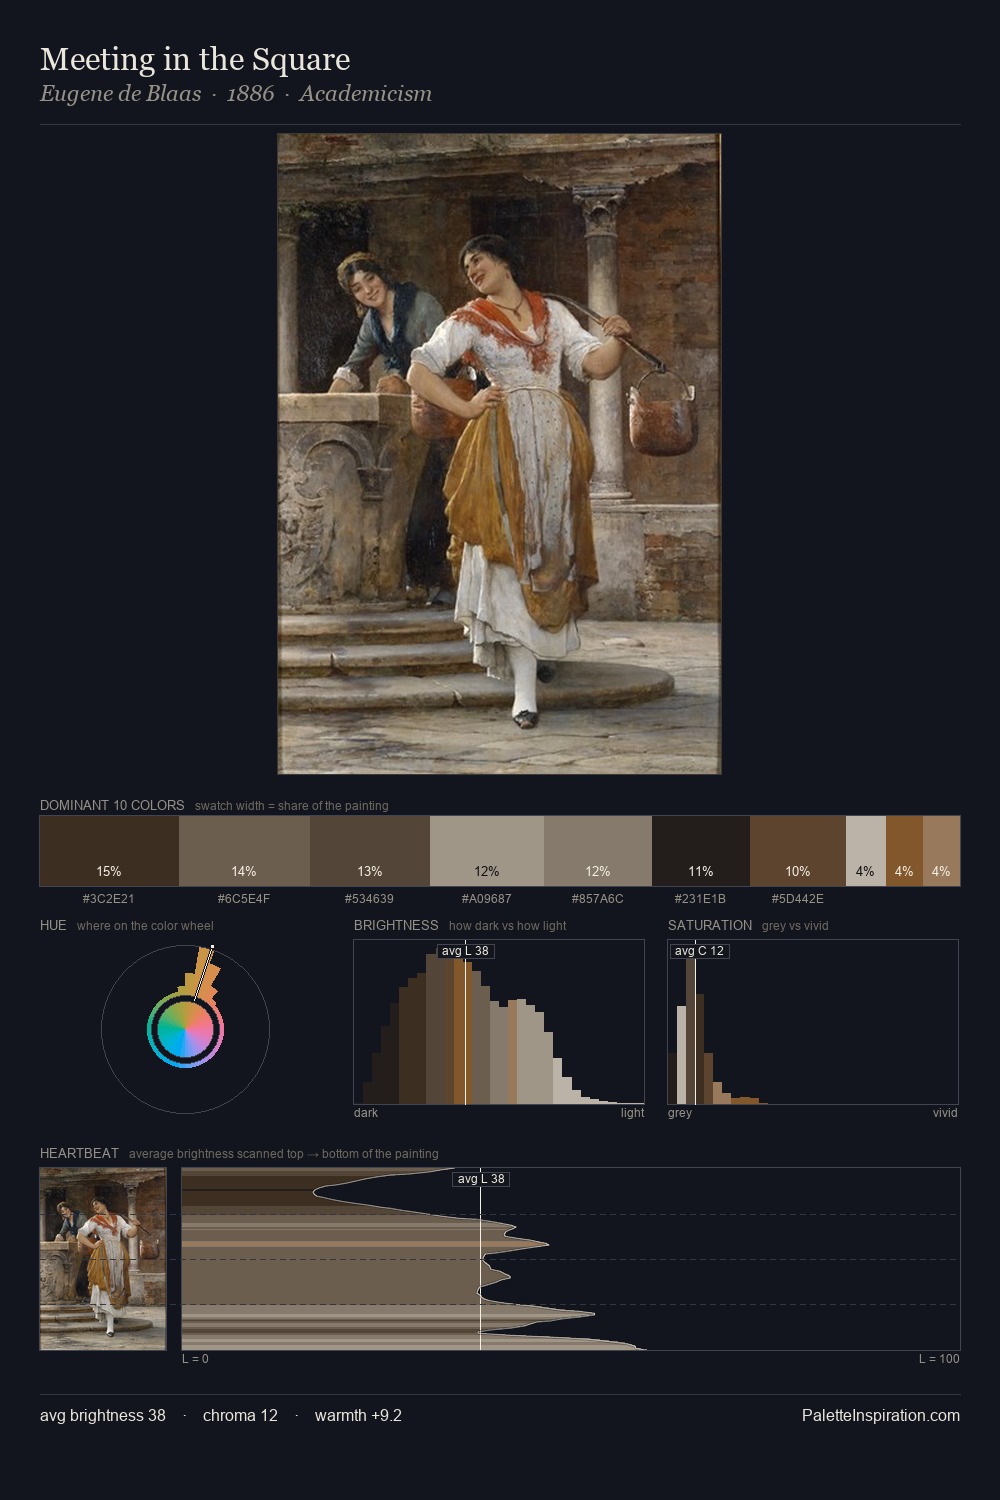Click the tan 4% swatch at the end
This screenshot has height=1500, width=1000.
(x=941, y=851)
